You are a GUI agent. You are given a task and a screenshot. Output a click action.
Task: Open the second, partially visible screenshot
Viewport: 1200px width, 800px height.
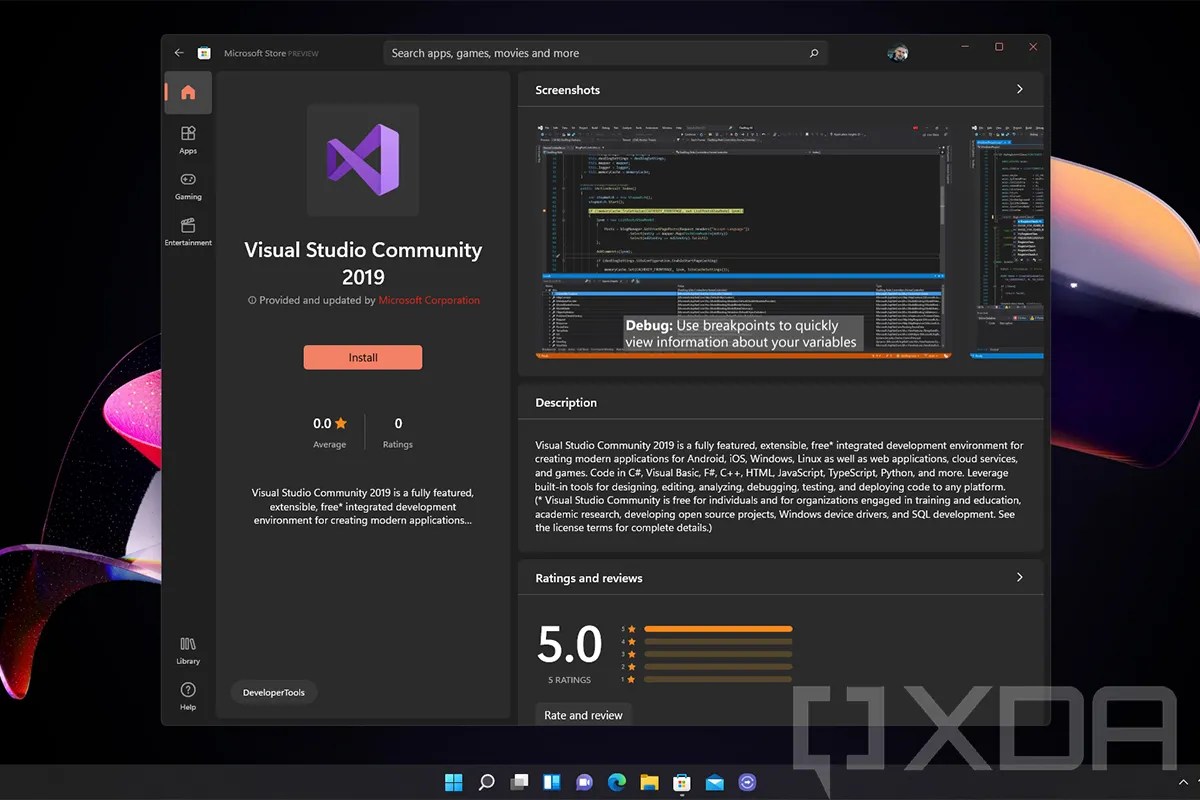click(x=1008, y=241)
